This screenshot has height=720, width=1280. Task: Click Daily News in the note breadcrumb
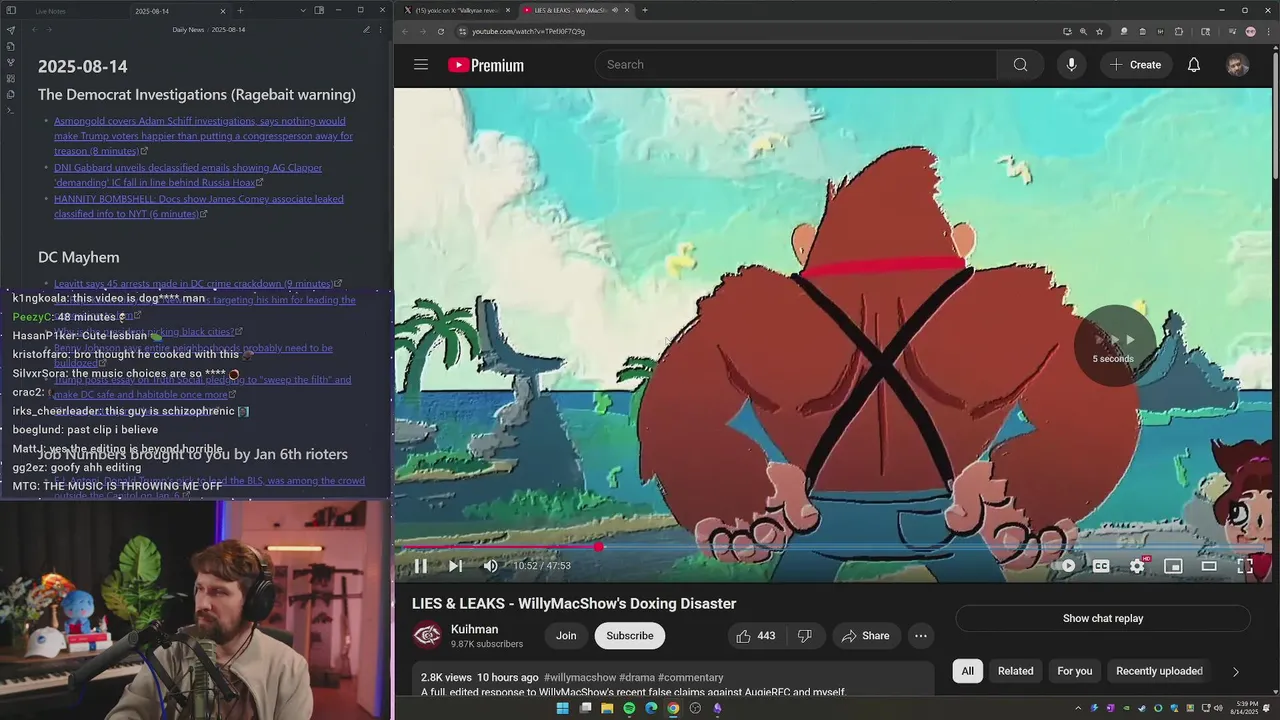click(188, 30)
